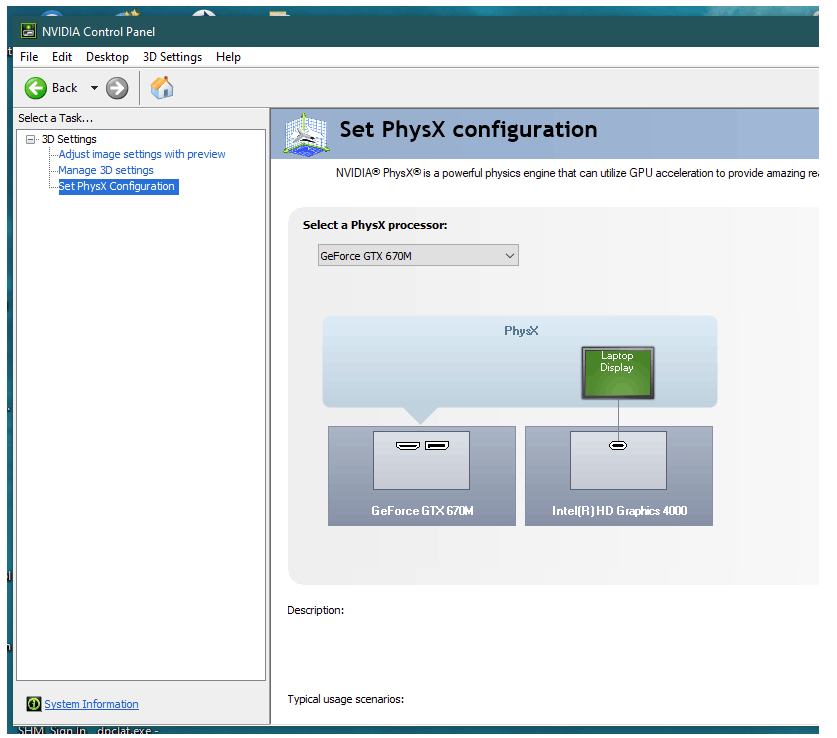This screenshot has height=738, width=837.
Task: Click the Description label
Action: point(315,610)
